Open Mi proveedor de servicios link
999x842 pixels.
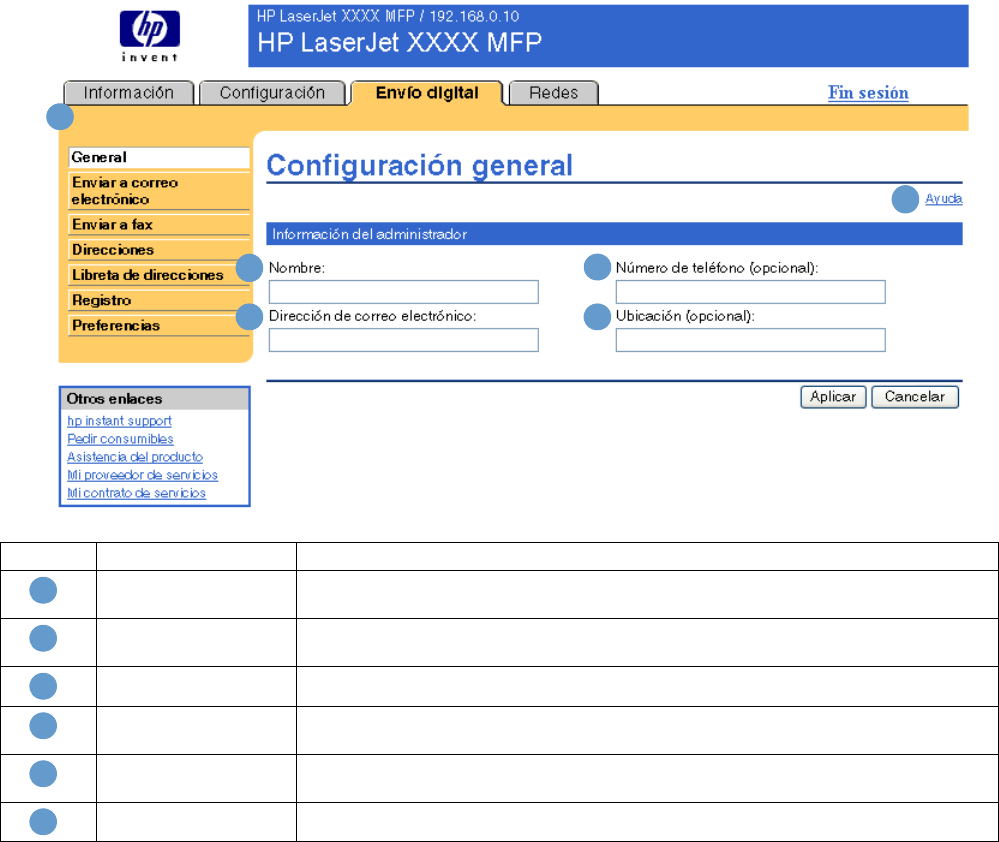coord(143,475)
